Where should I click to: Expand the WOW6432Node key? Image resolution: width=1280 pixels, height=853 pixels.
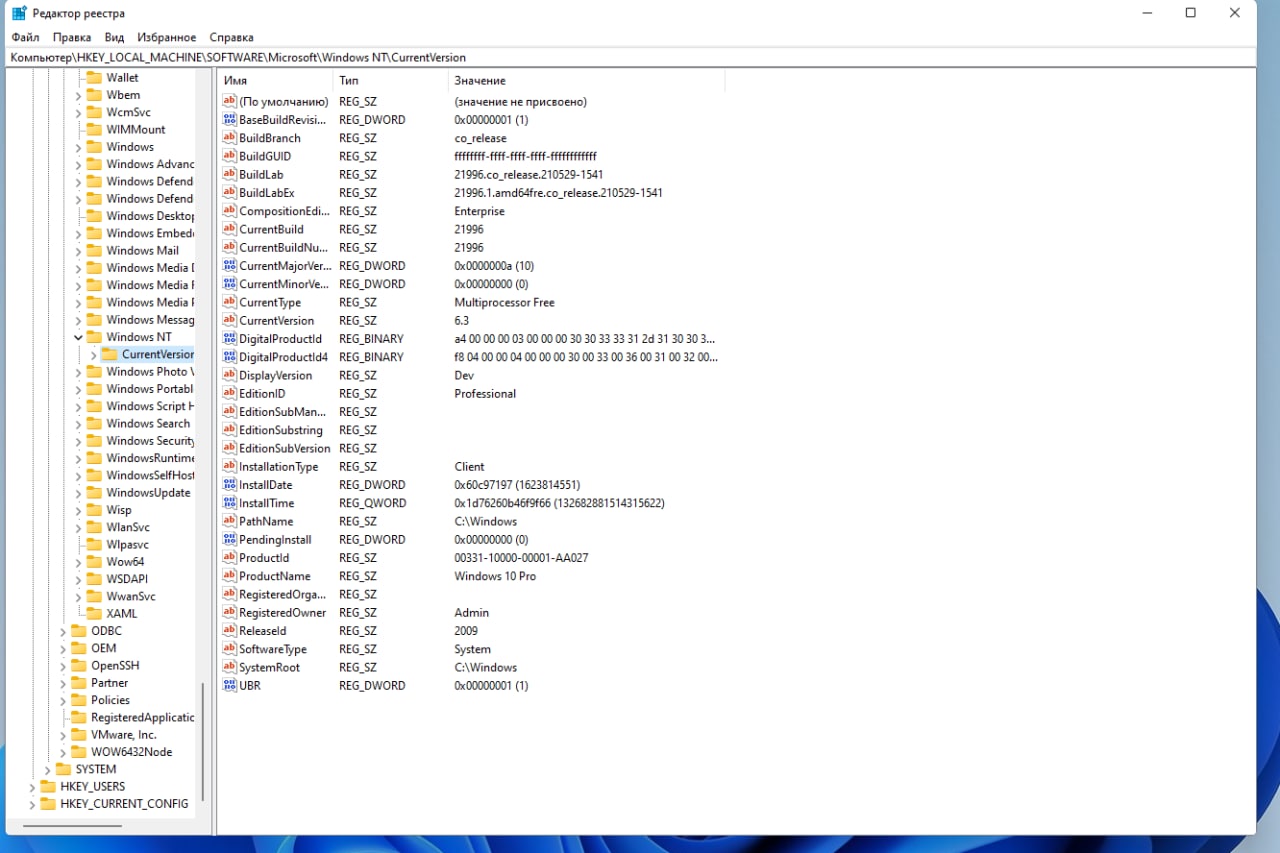coord(62,752)
